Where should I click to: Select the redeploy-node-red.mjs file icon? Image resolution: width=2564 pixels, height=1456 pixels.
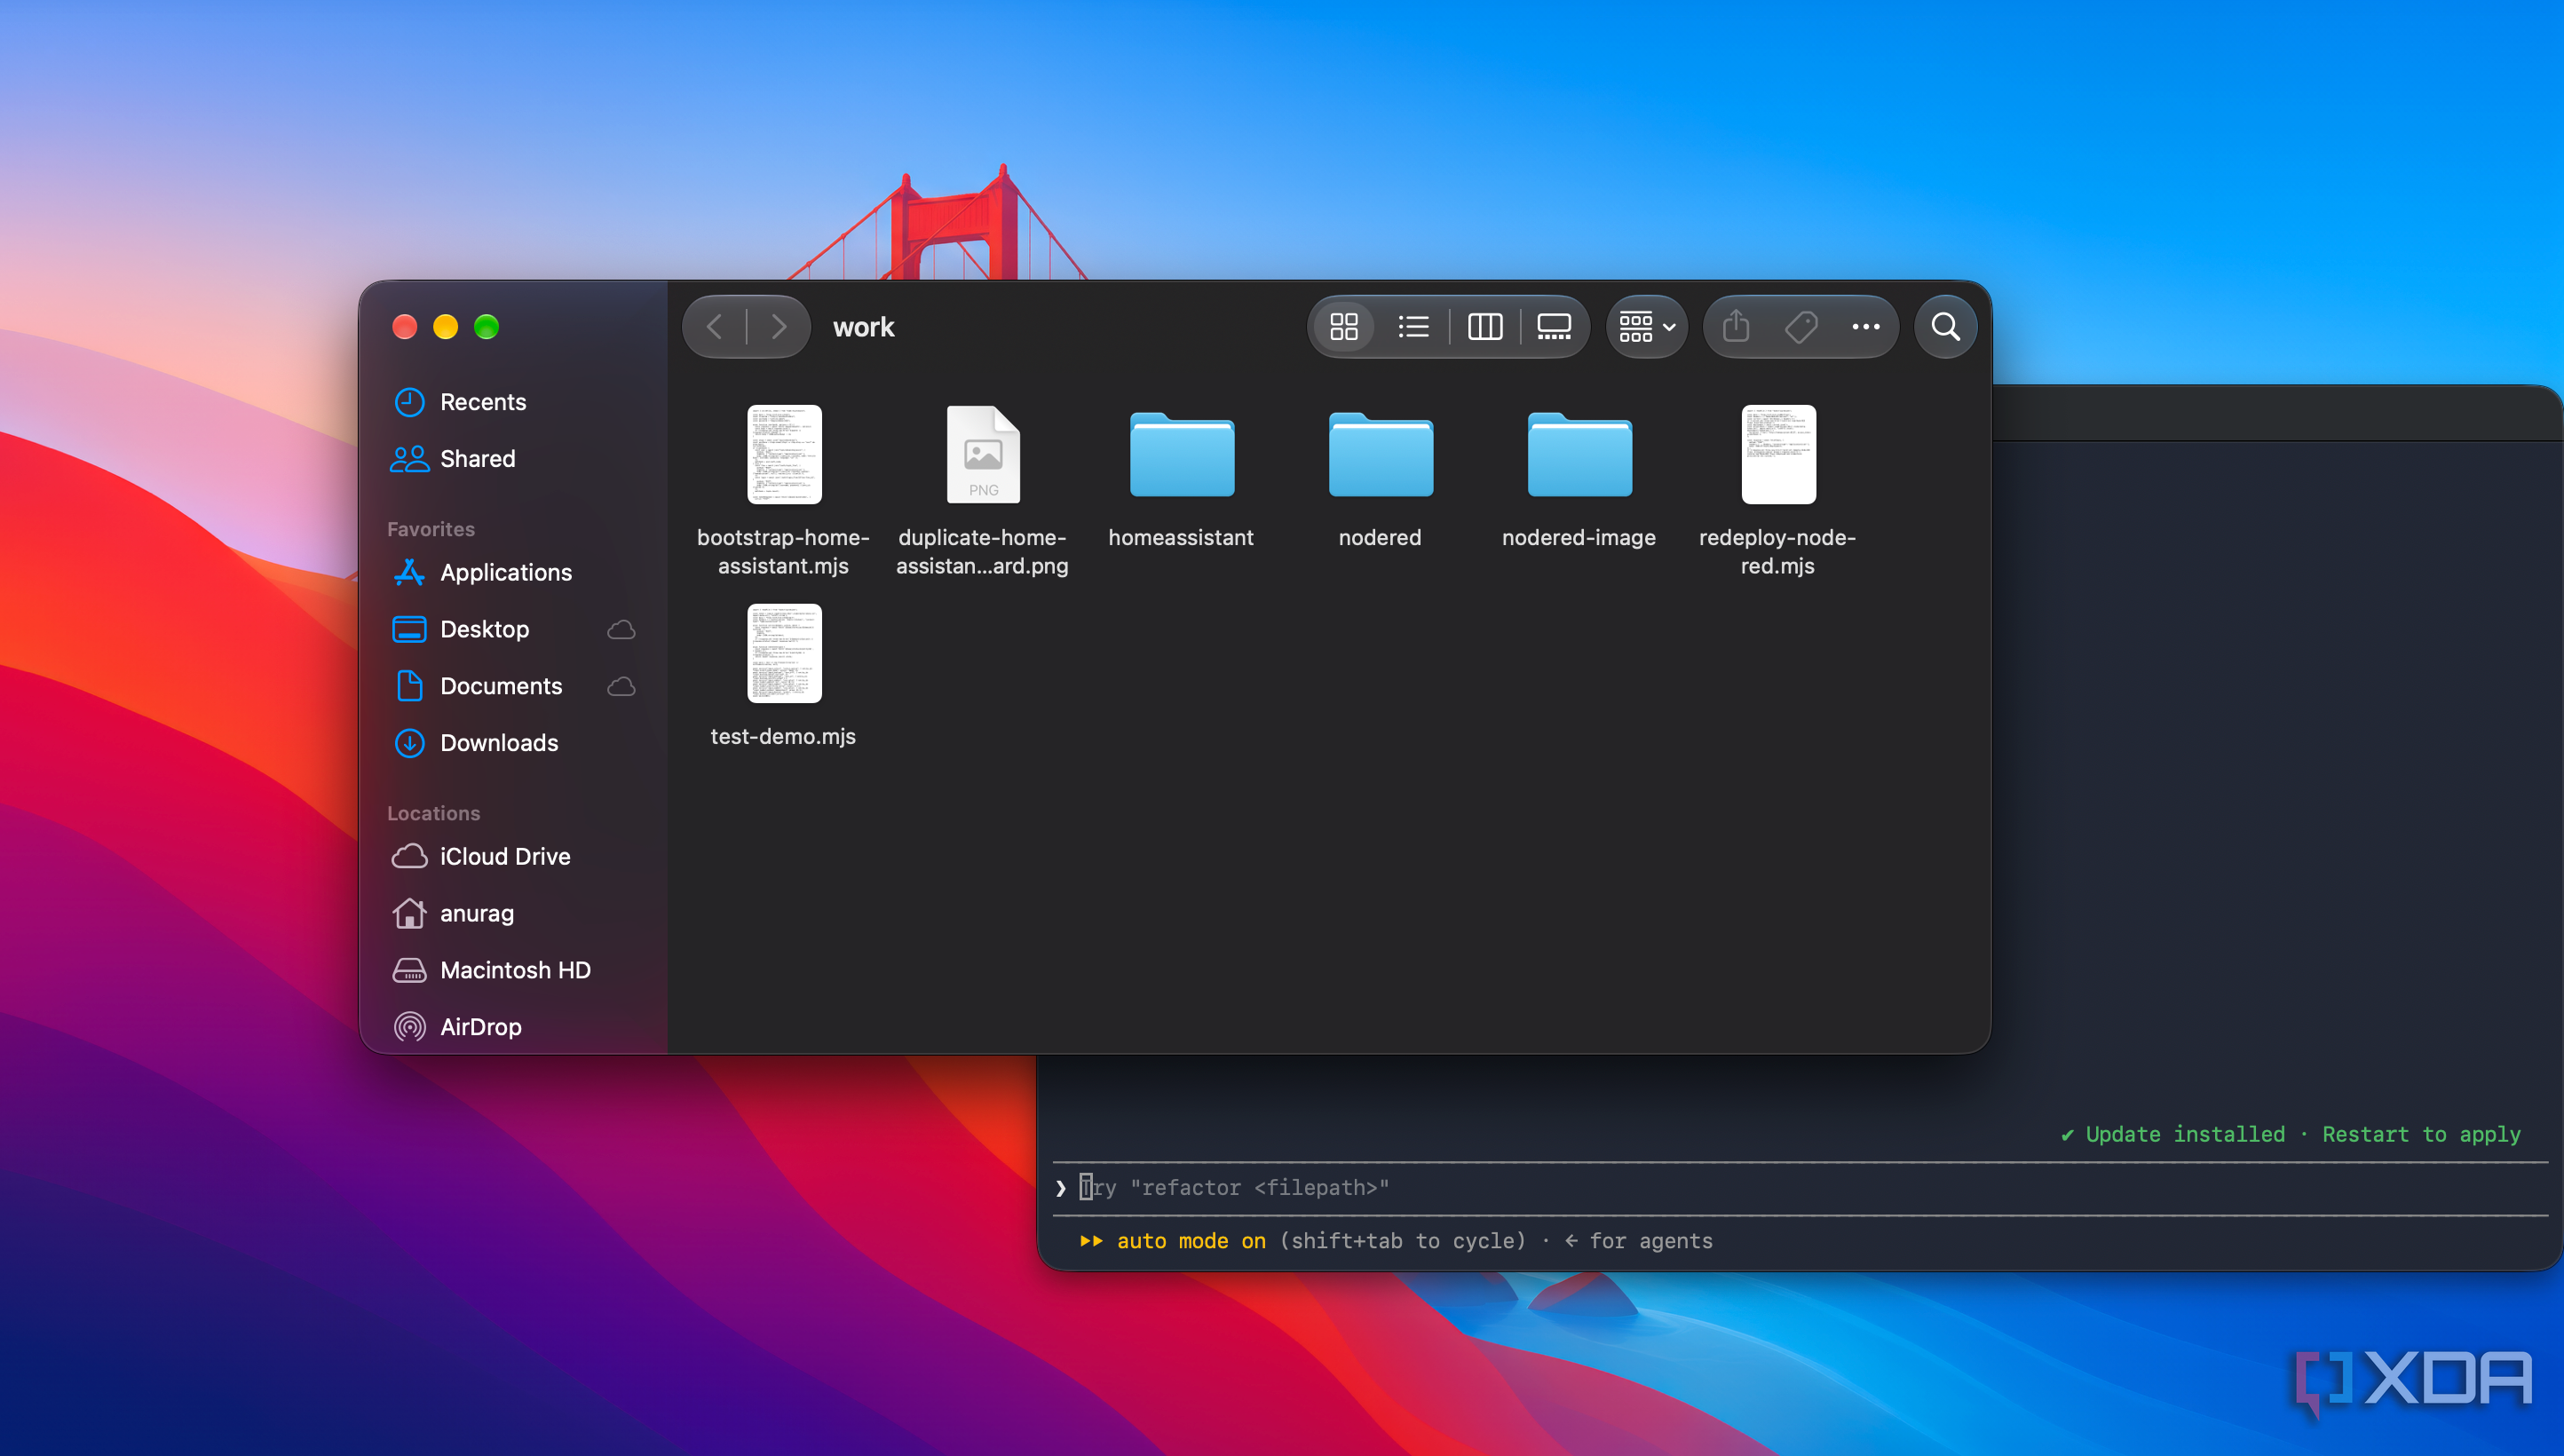[1778, 455]
